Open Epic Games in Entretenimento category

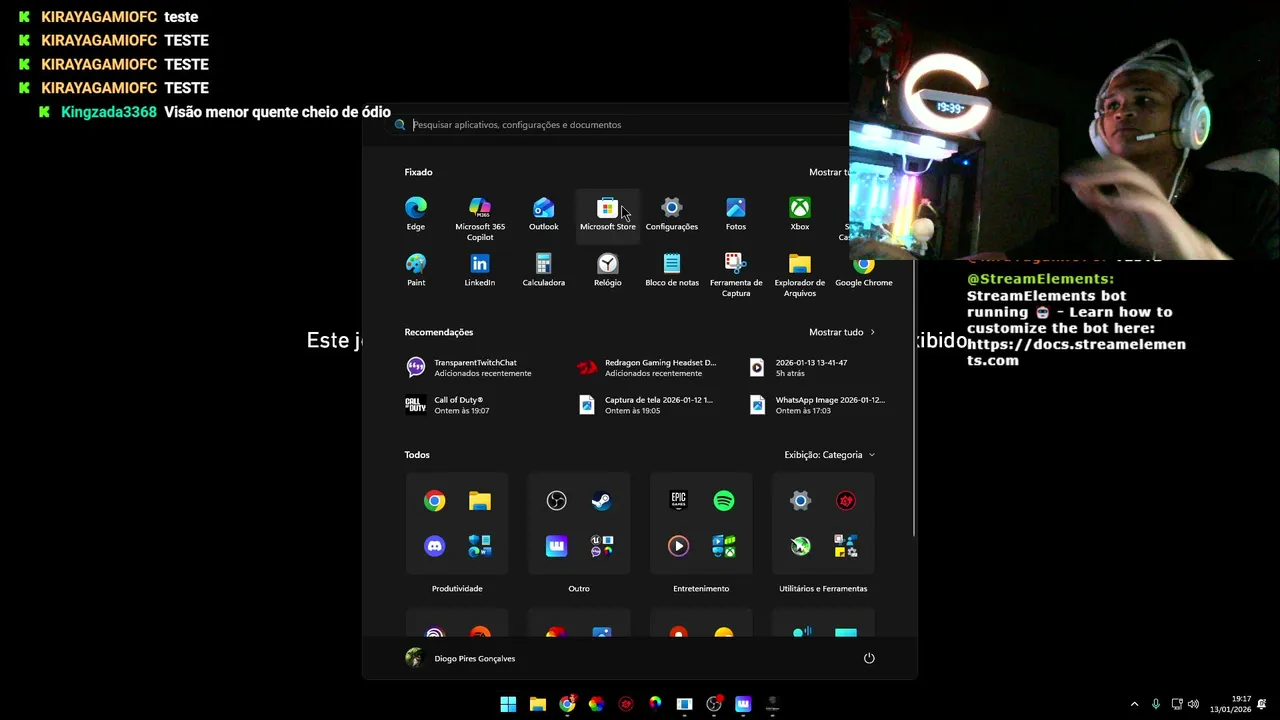[679, 501]
